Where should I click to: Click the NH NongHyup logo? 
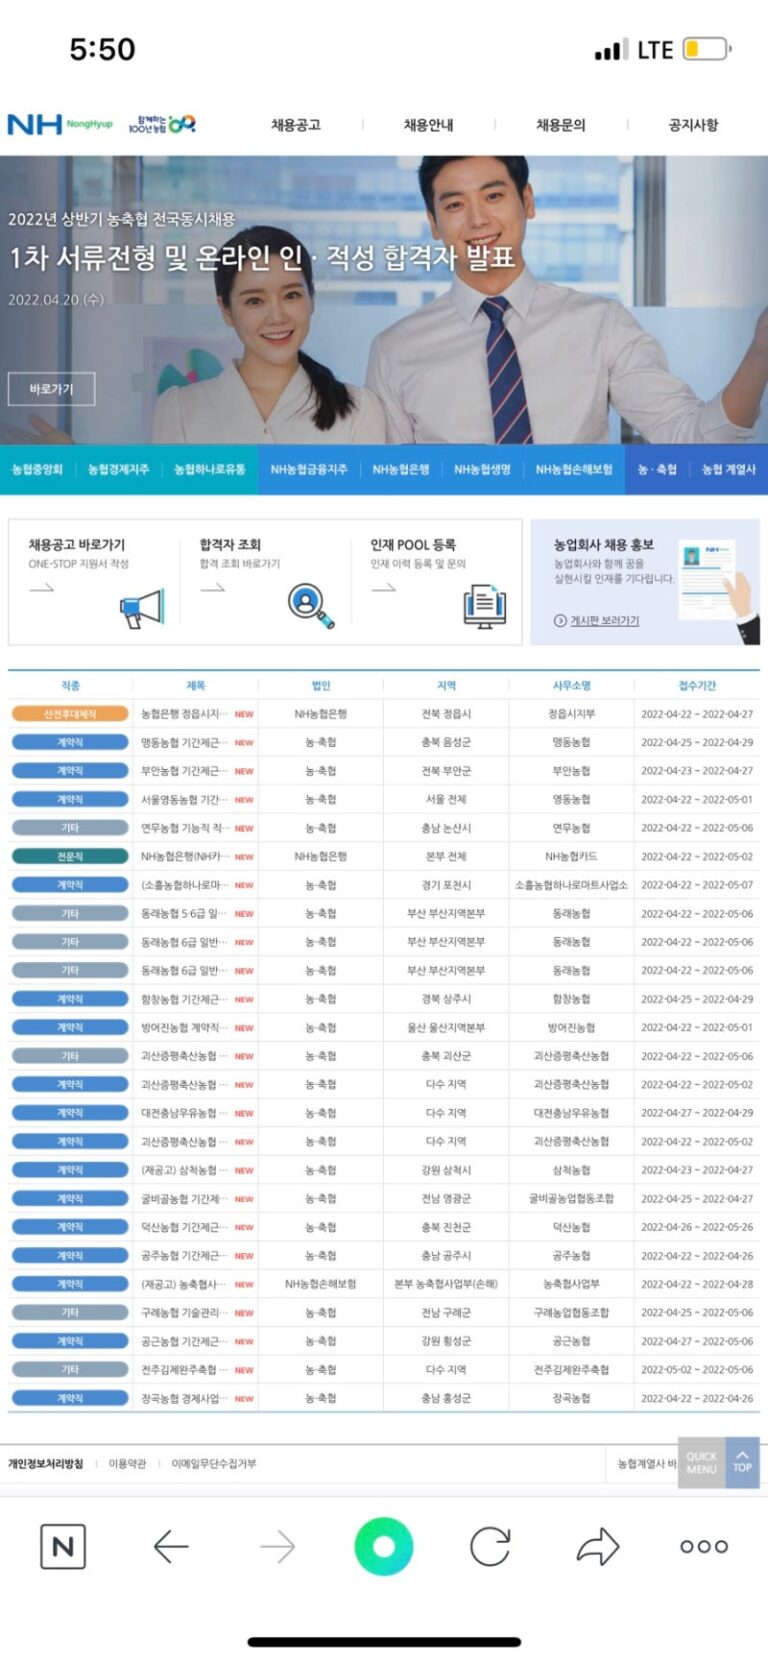point(60,124)
